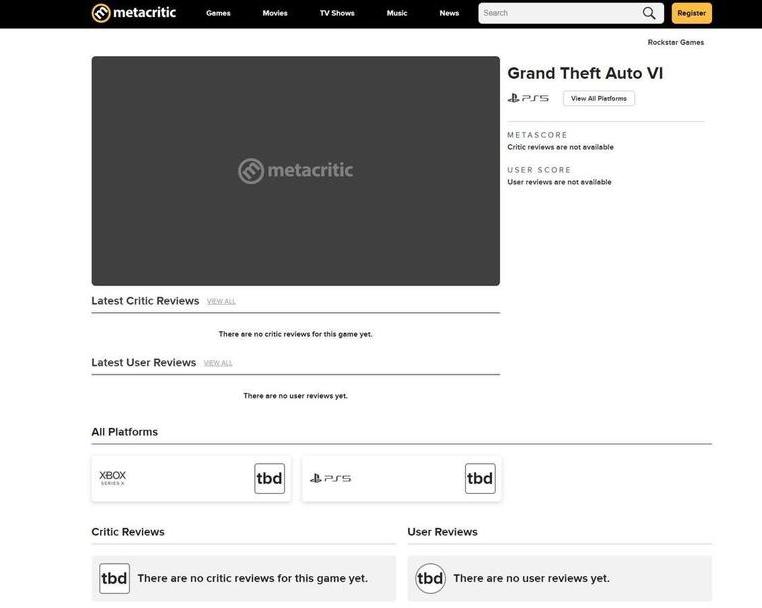Click the tbd score on PS5 card

(480, 478)
